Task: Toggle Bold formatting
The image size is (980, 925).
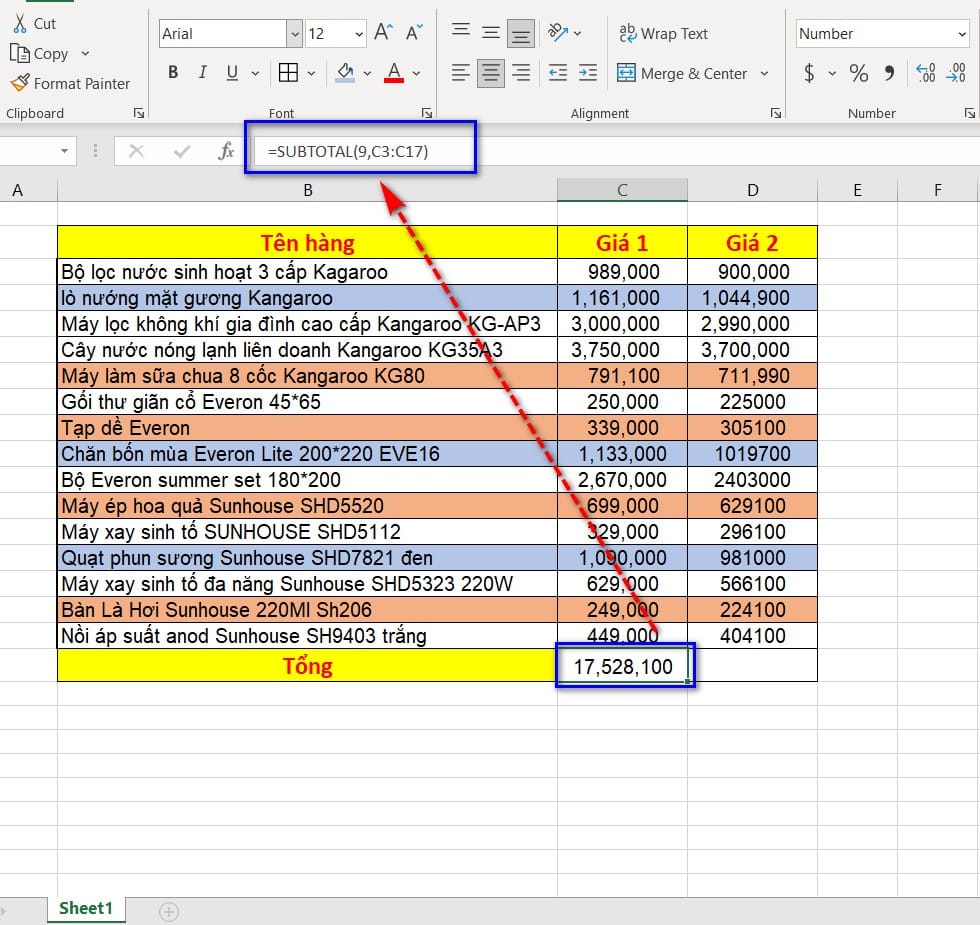Action: pos(173,73)
